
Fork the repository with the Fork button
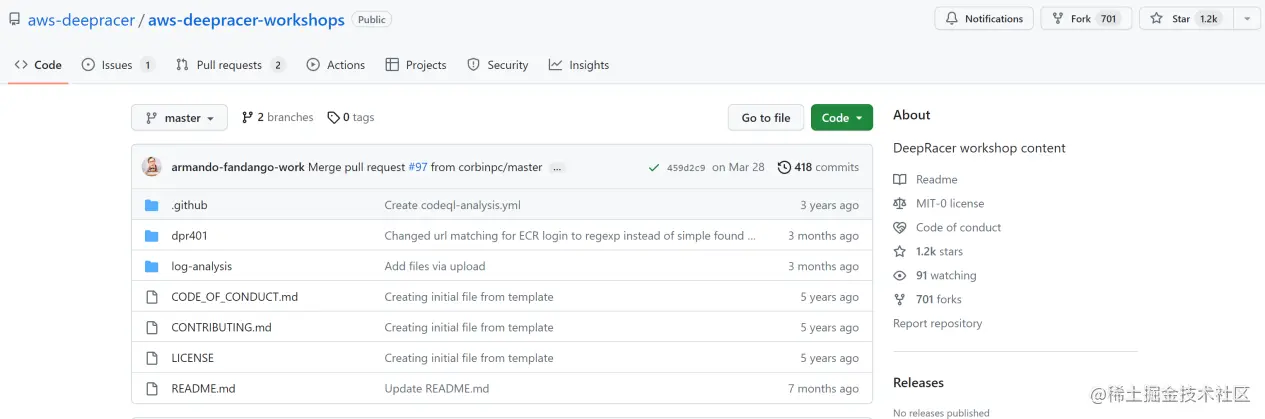(1086, 19)
